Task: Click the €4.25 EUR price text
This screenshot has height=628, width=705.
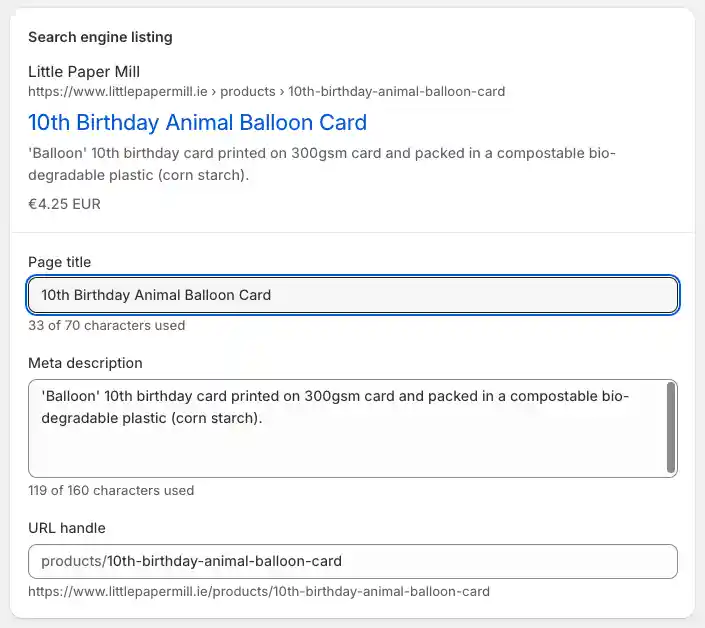Action: (x=64, y=204)
